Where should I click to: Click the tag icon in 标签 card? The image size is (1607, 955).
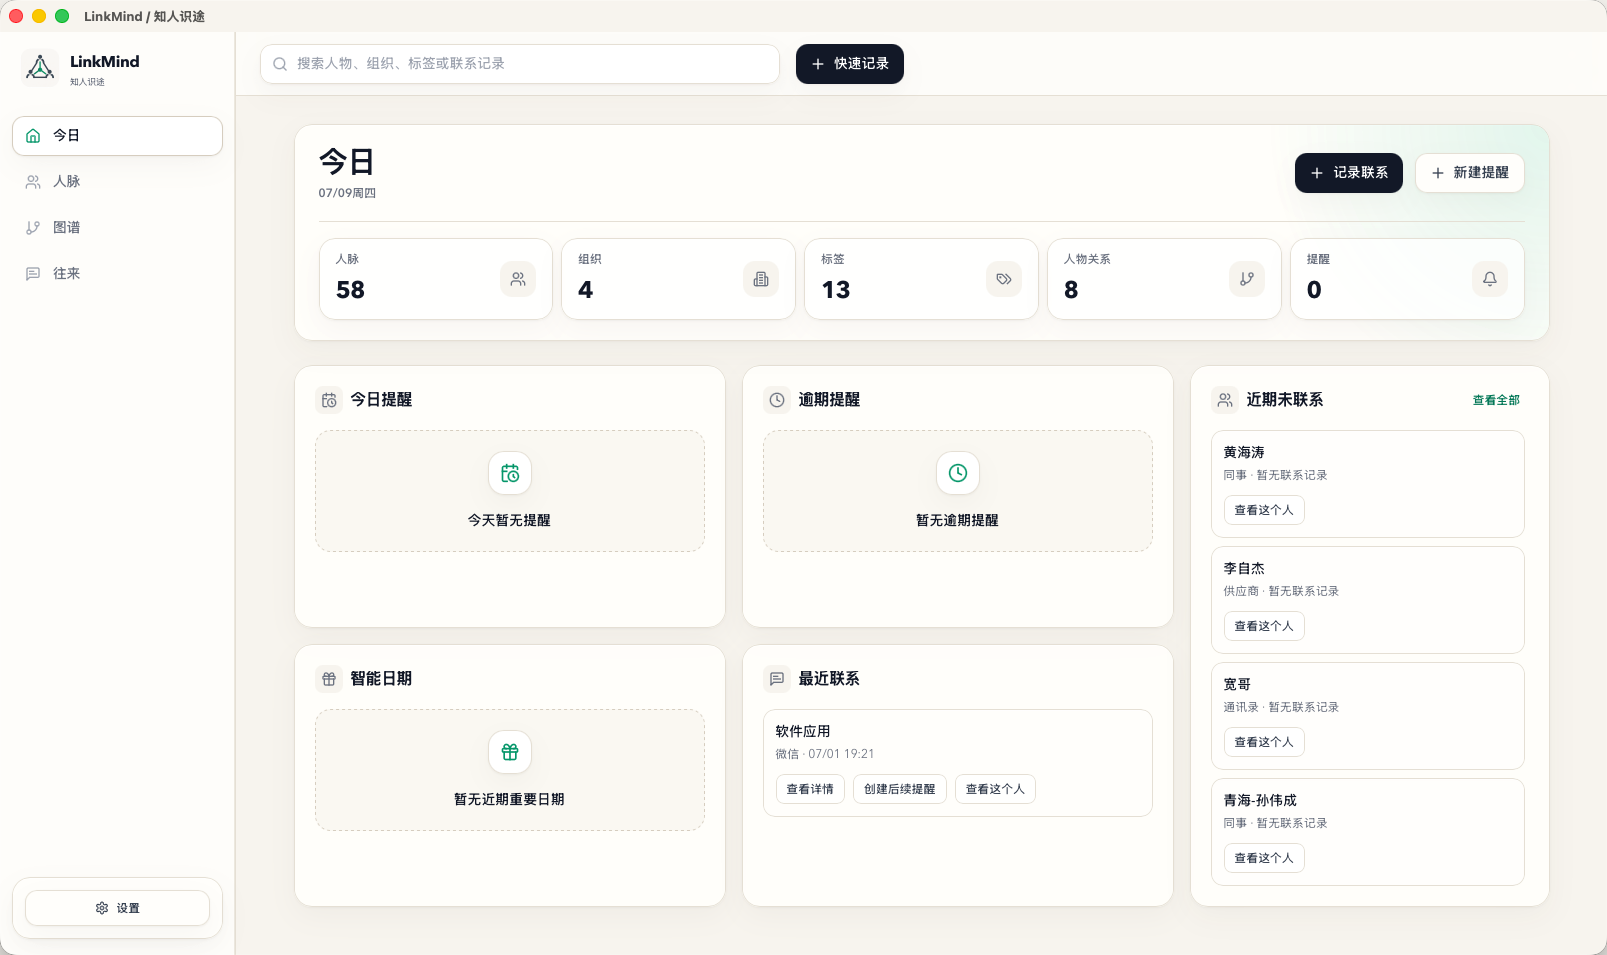point(1004,279)
